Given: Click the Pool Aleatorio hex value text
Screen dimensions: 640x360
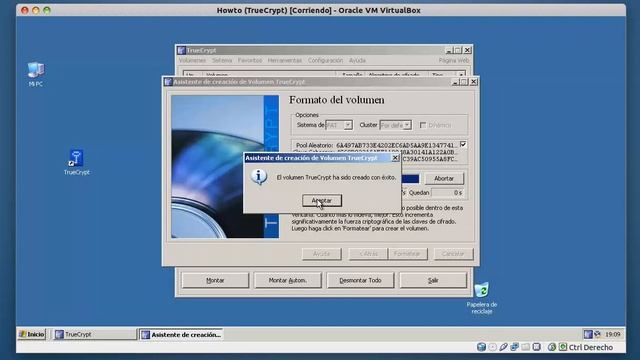Looking at the screenshot, I should 396,145.
